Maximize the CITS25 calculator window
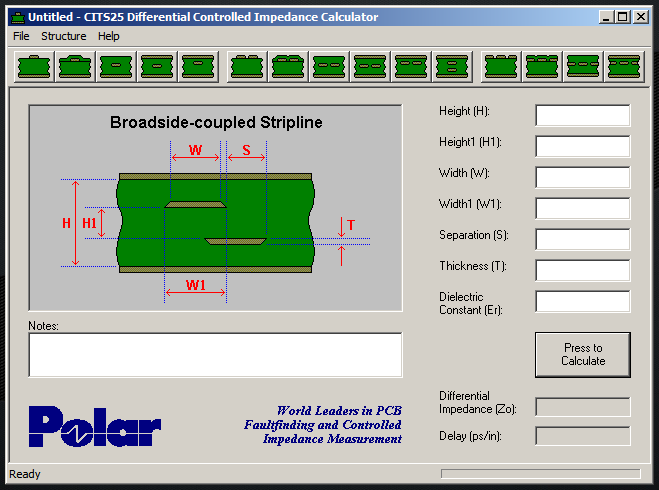Image resolution: width=659 pixels, height=490 pixels. 622,17
